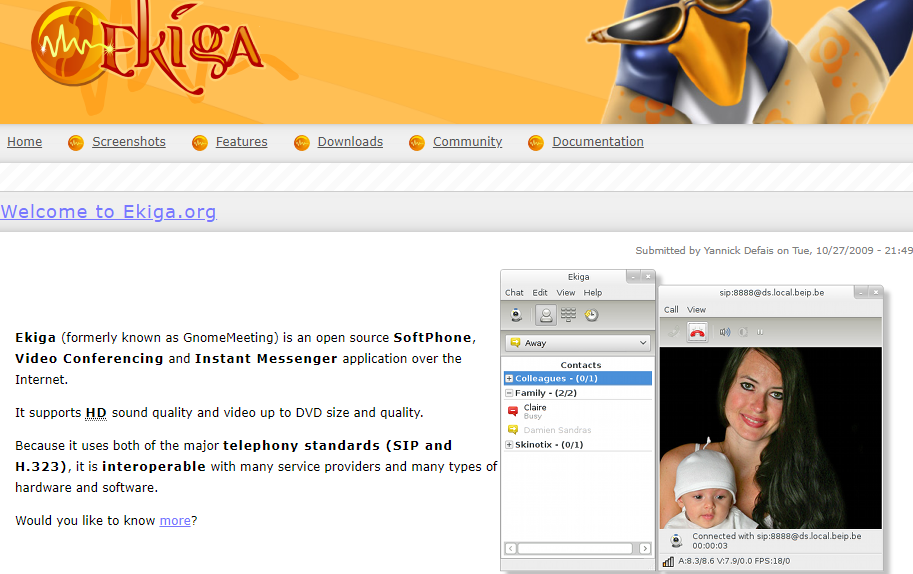Open the View menu in call window
The image size is (913, 574).
tap(696, 310)
